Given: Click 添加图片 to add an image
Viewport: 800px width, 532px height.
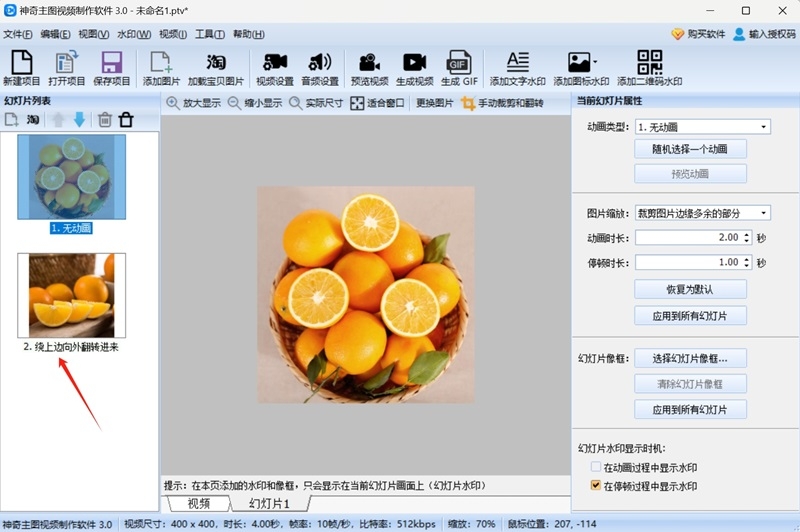Looking at the screenshot, I should pyautogui.click(x=161, y=67).
